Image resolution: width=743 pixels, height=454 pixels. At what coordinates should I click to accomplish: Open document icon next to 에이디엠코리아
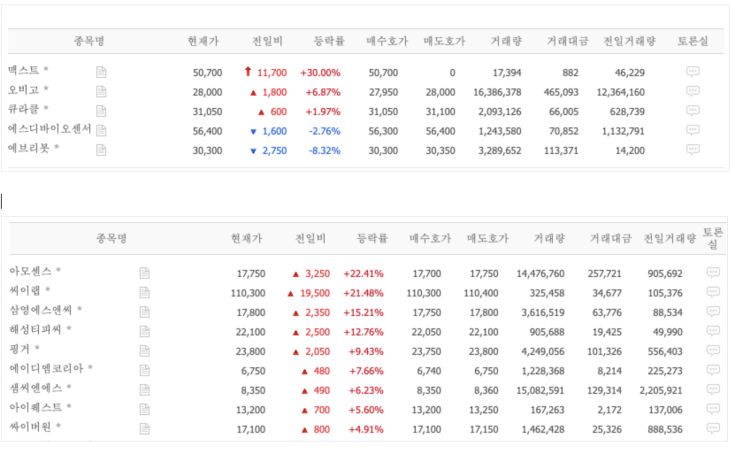pyautogui.click(x=145, y=370)
